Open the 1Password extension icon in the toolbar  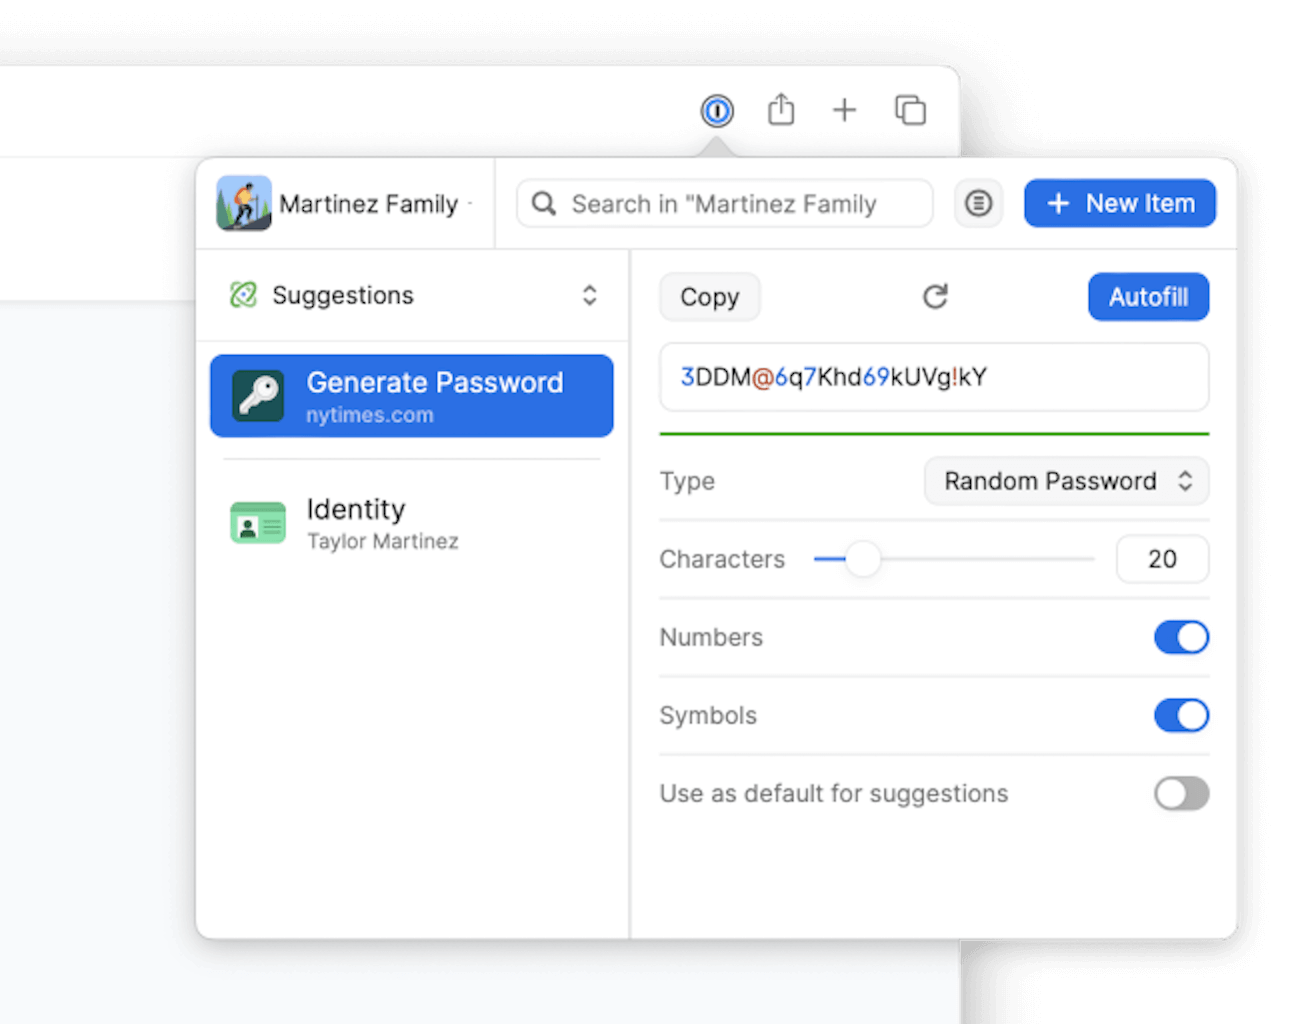pos(716,110)
